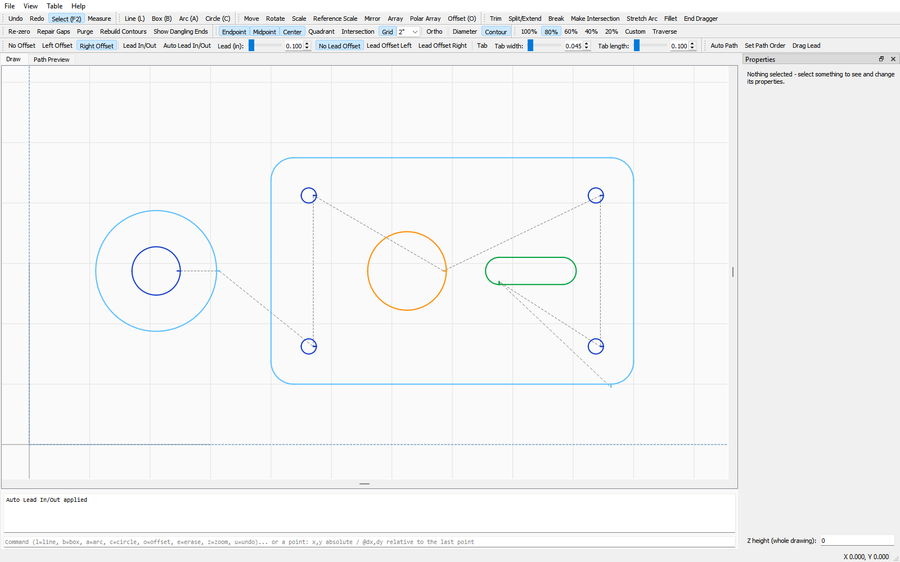Screen dimensions: 900x562
Task: Select the Split/Extend tool
Action: pyautogui.click(x=525, y=18)
